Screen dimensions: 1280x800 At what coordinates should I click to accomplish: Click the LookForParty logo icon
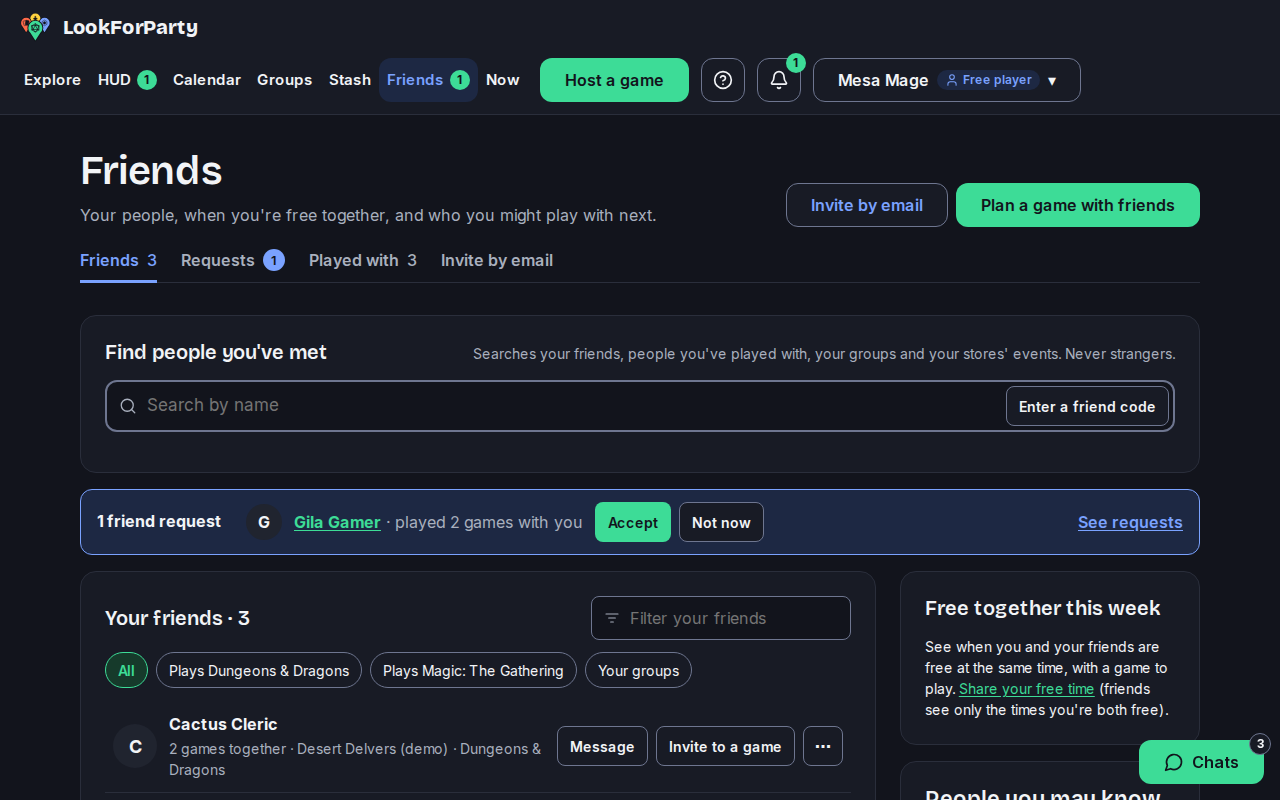point(35,27)
